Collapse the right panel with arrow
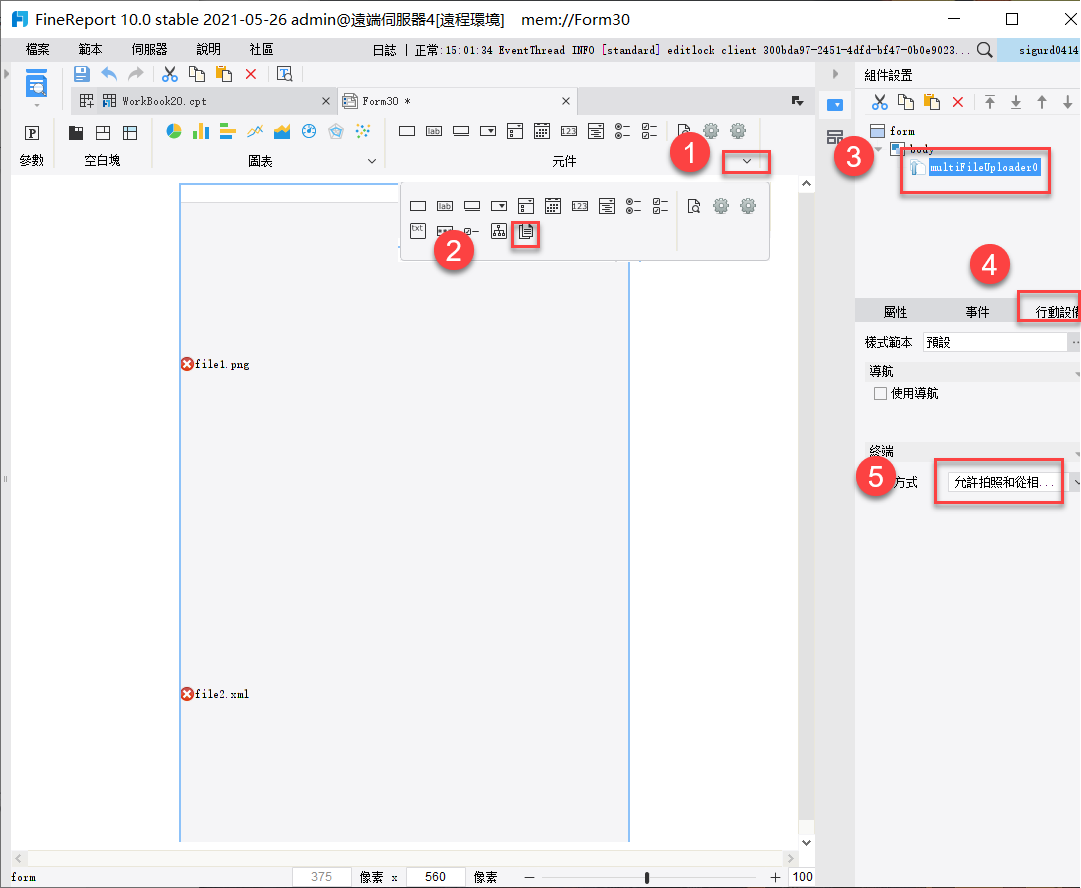The image size is (1081, 888). pos(835,74)
